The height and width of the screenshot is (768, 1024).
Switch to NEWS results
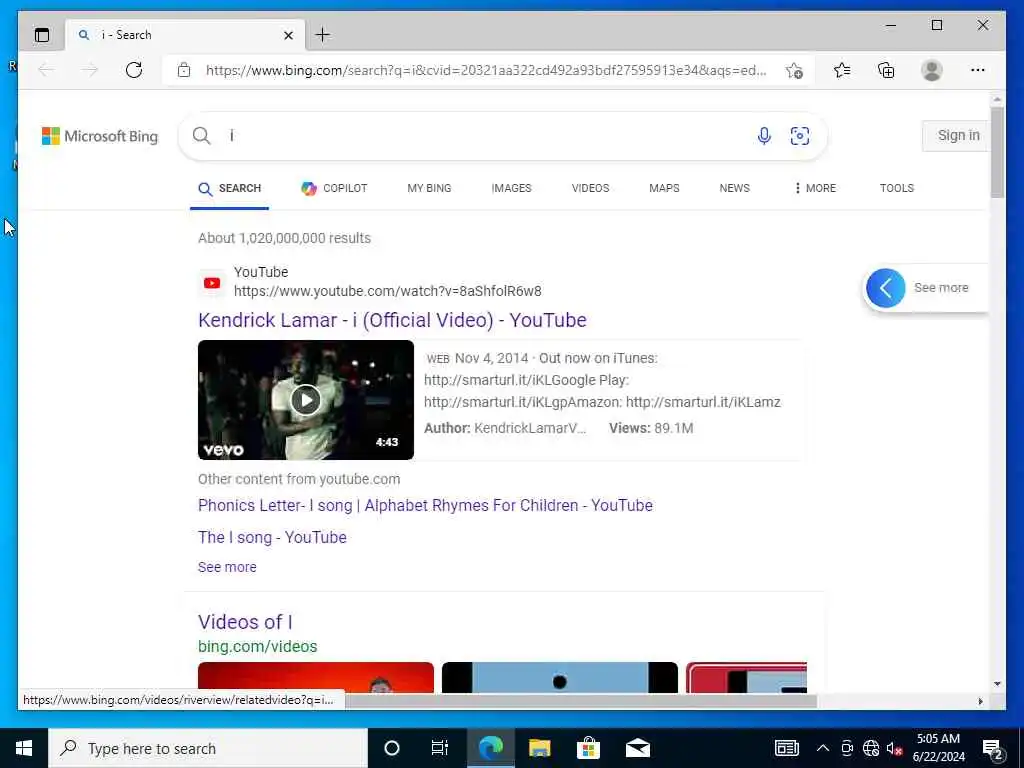click(x=735, y=188)
